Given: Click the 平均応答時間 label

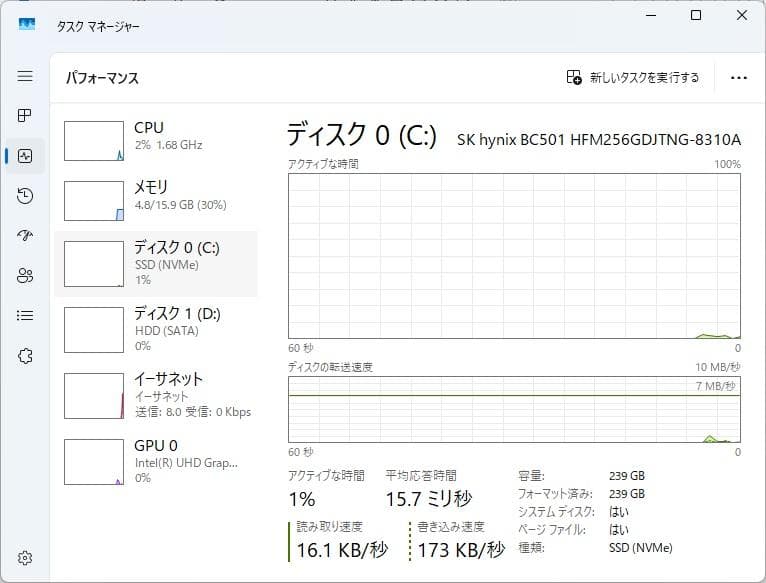Looking at the screenshot, I should [x=421, y=475].
